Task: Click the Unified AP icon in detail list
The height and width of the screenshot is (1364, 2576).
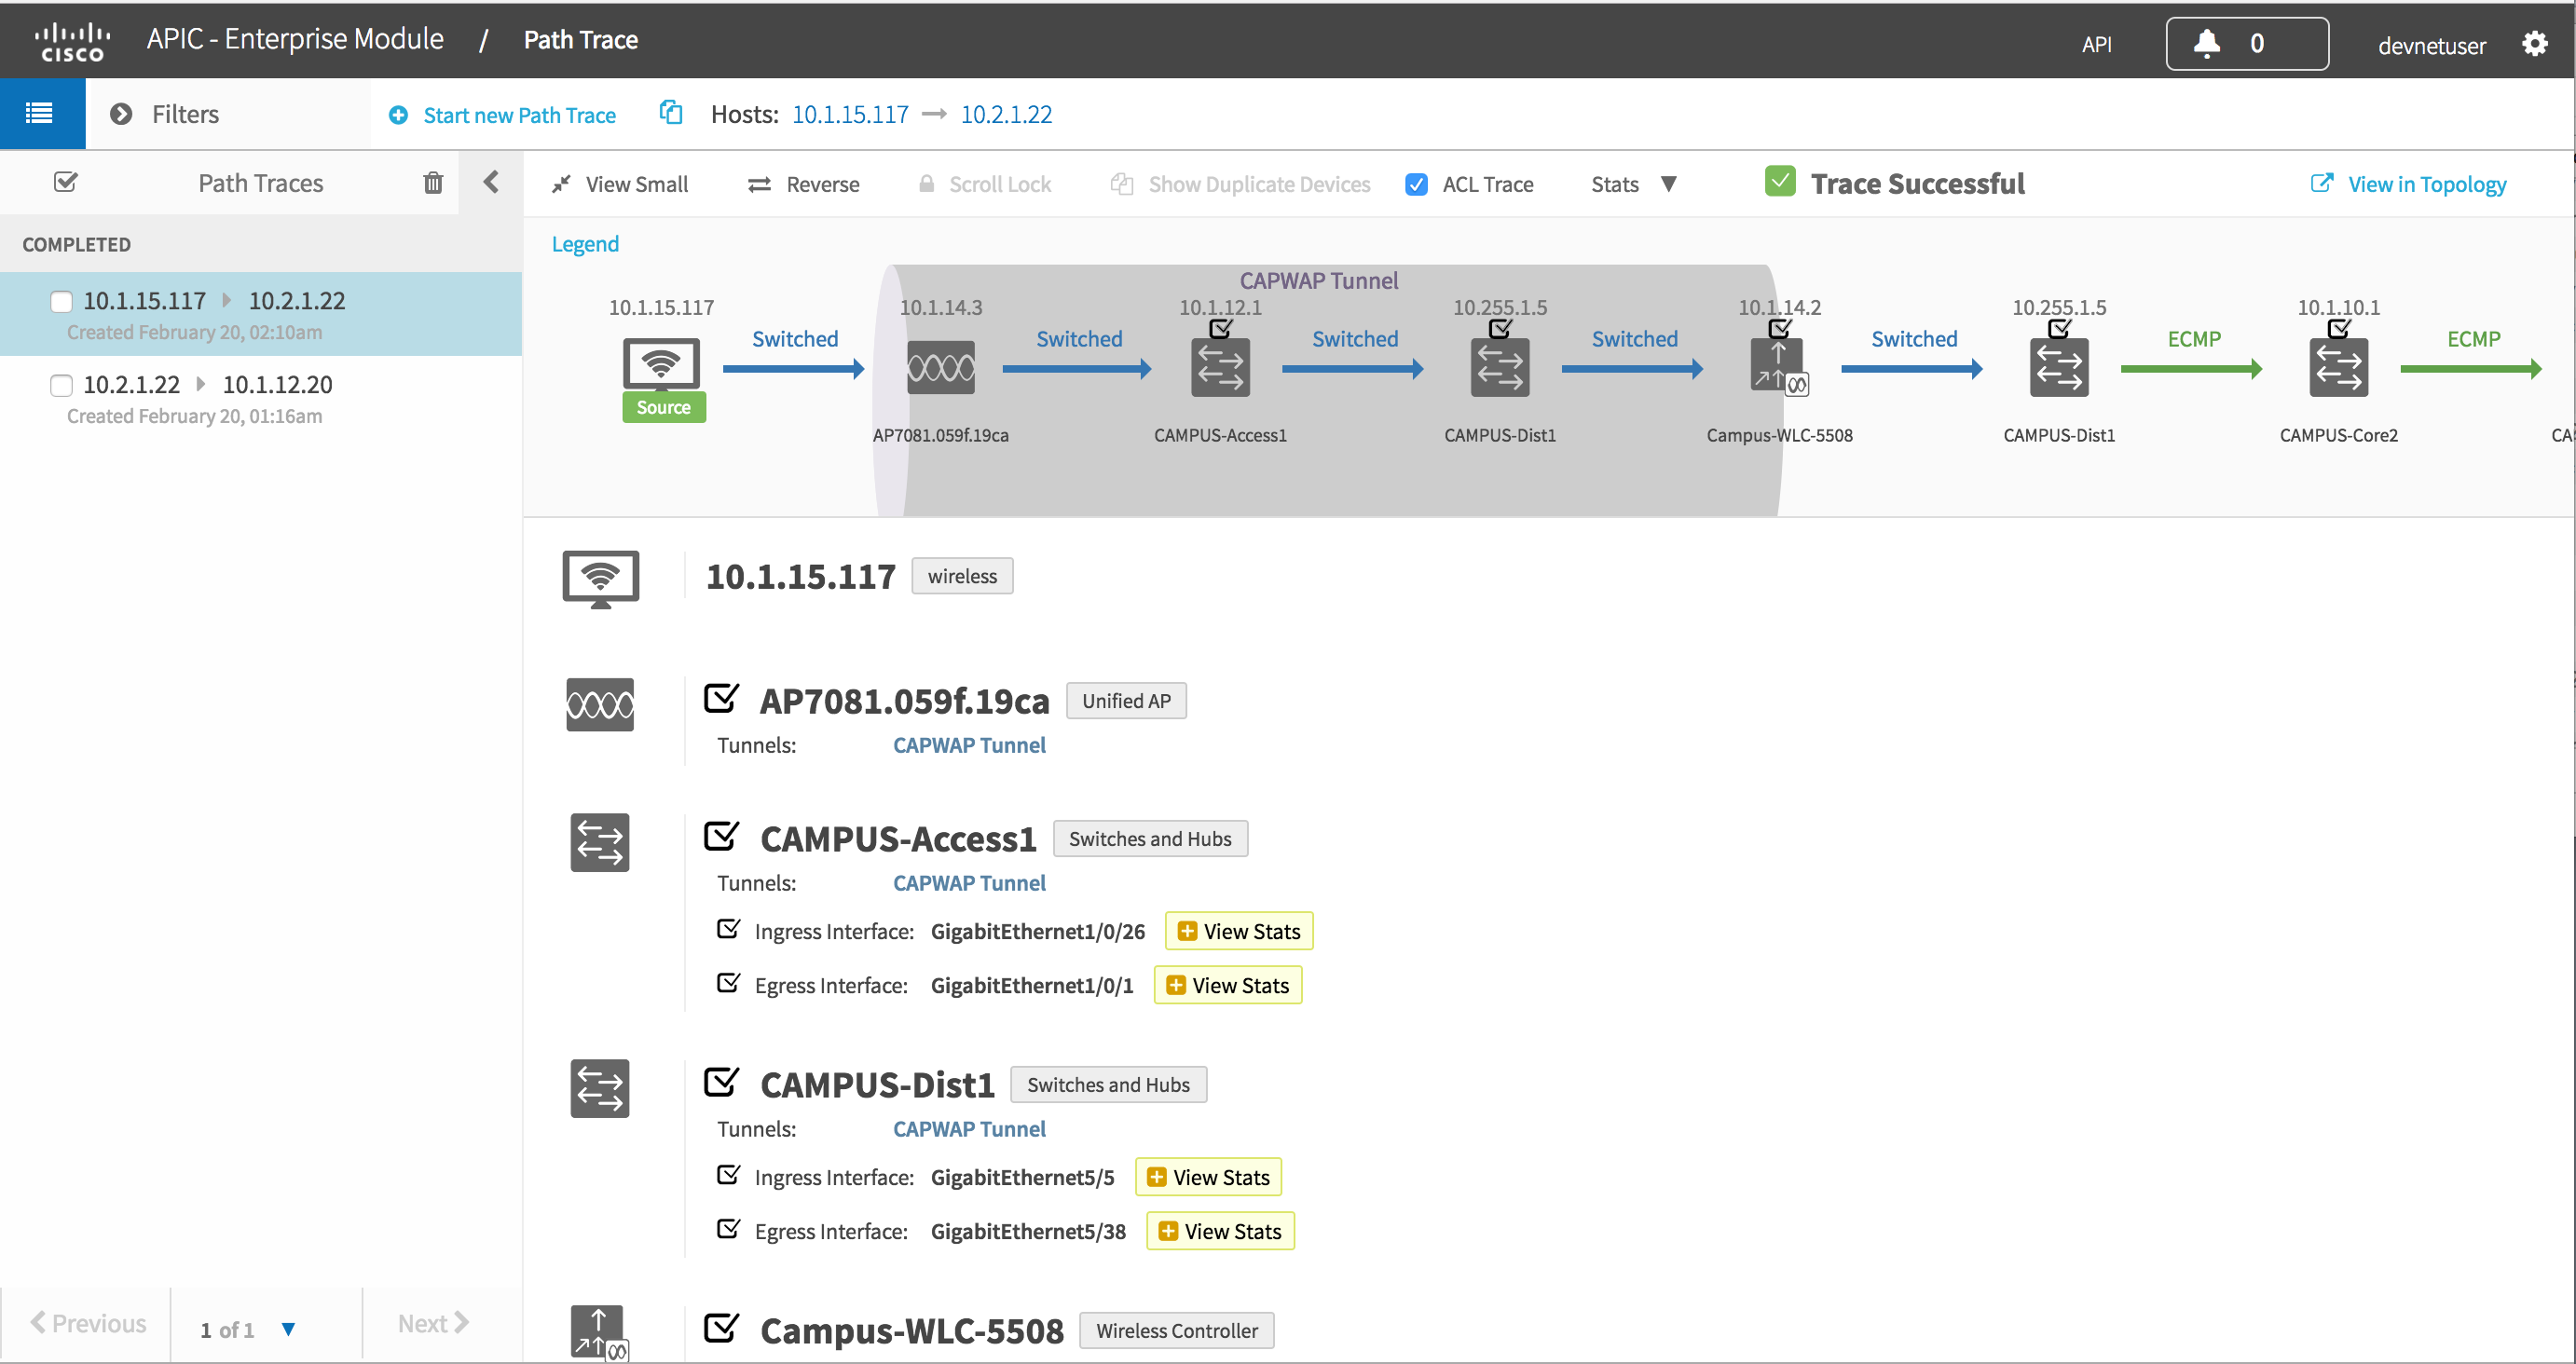Action: [x=600, y=705]
